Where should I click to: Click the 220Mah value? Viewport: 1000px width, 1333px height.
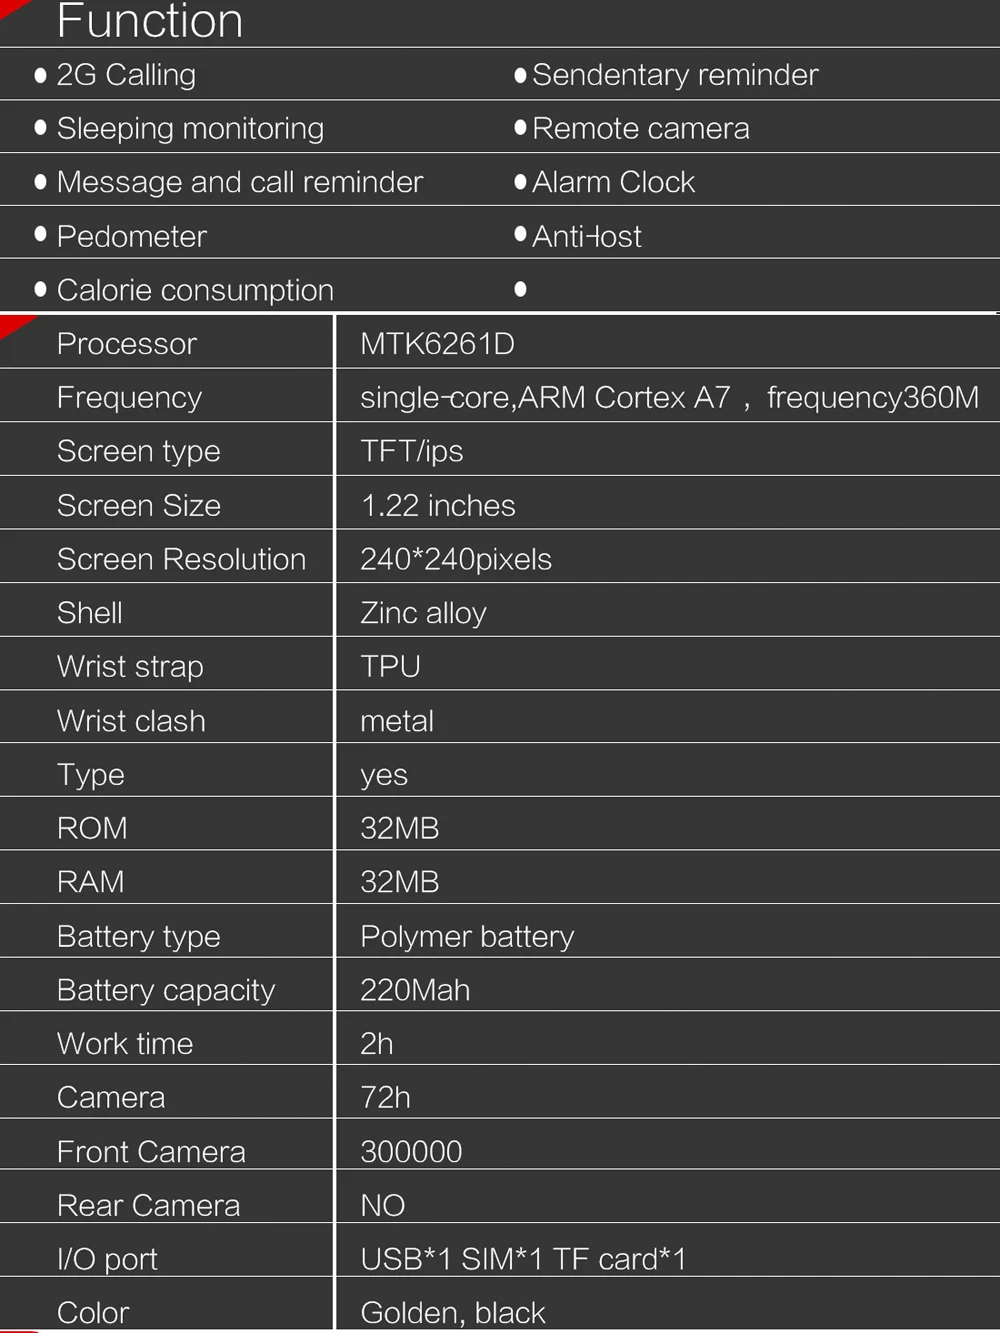(x=415, y=990)
